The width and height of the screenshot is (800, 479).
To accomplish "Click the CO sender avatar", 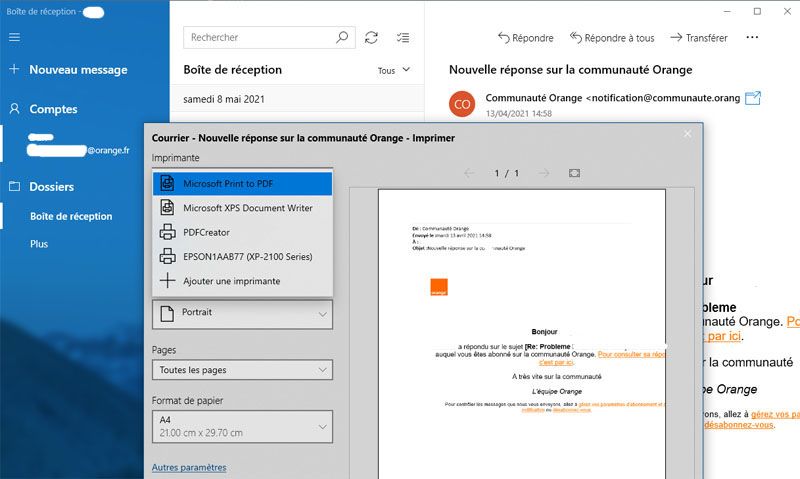I will tap(462, 104).
